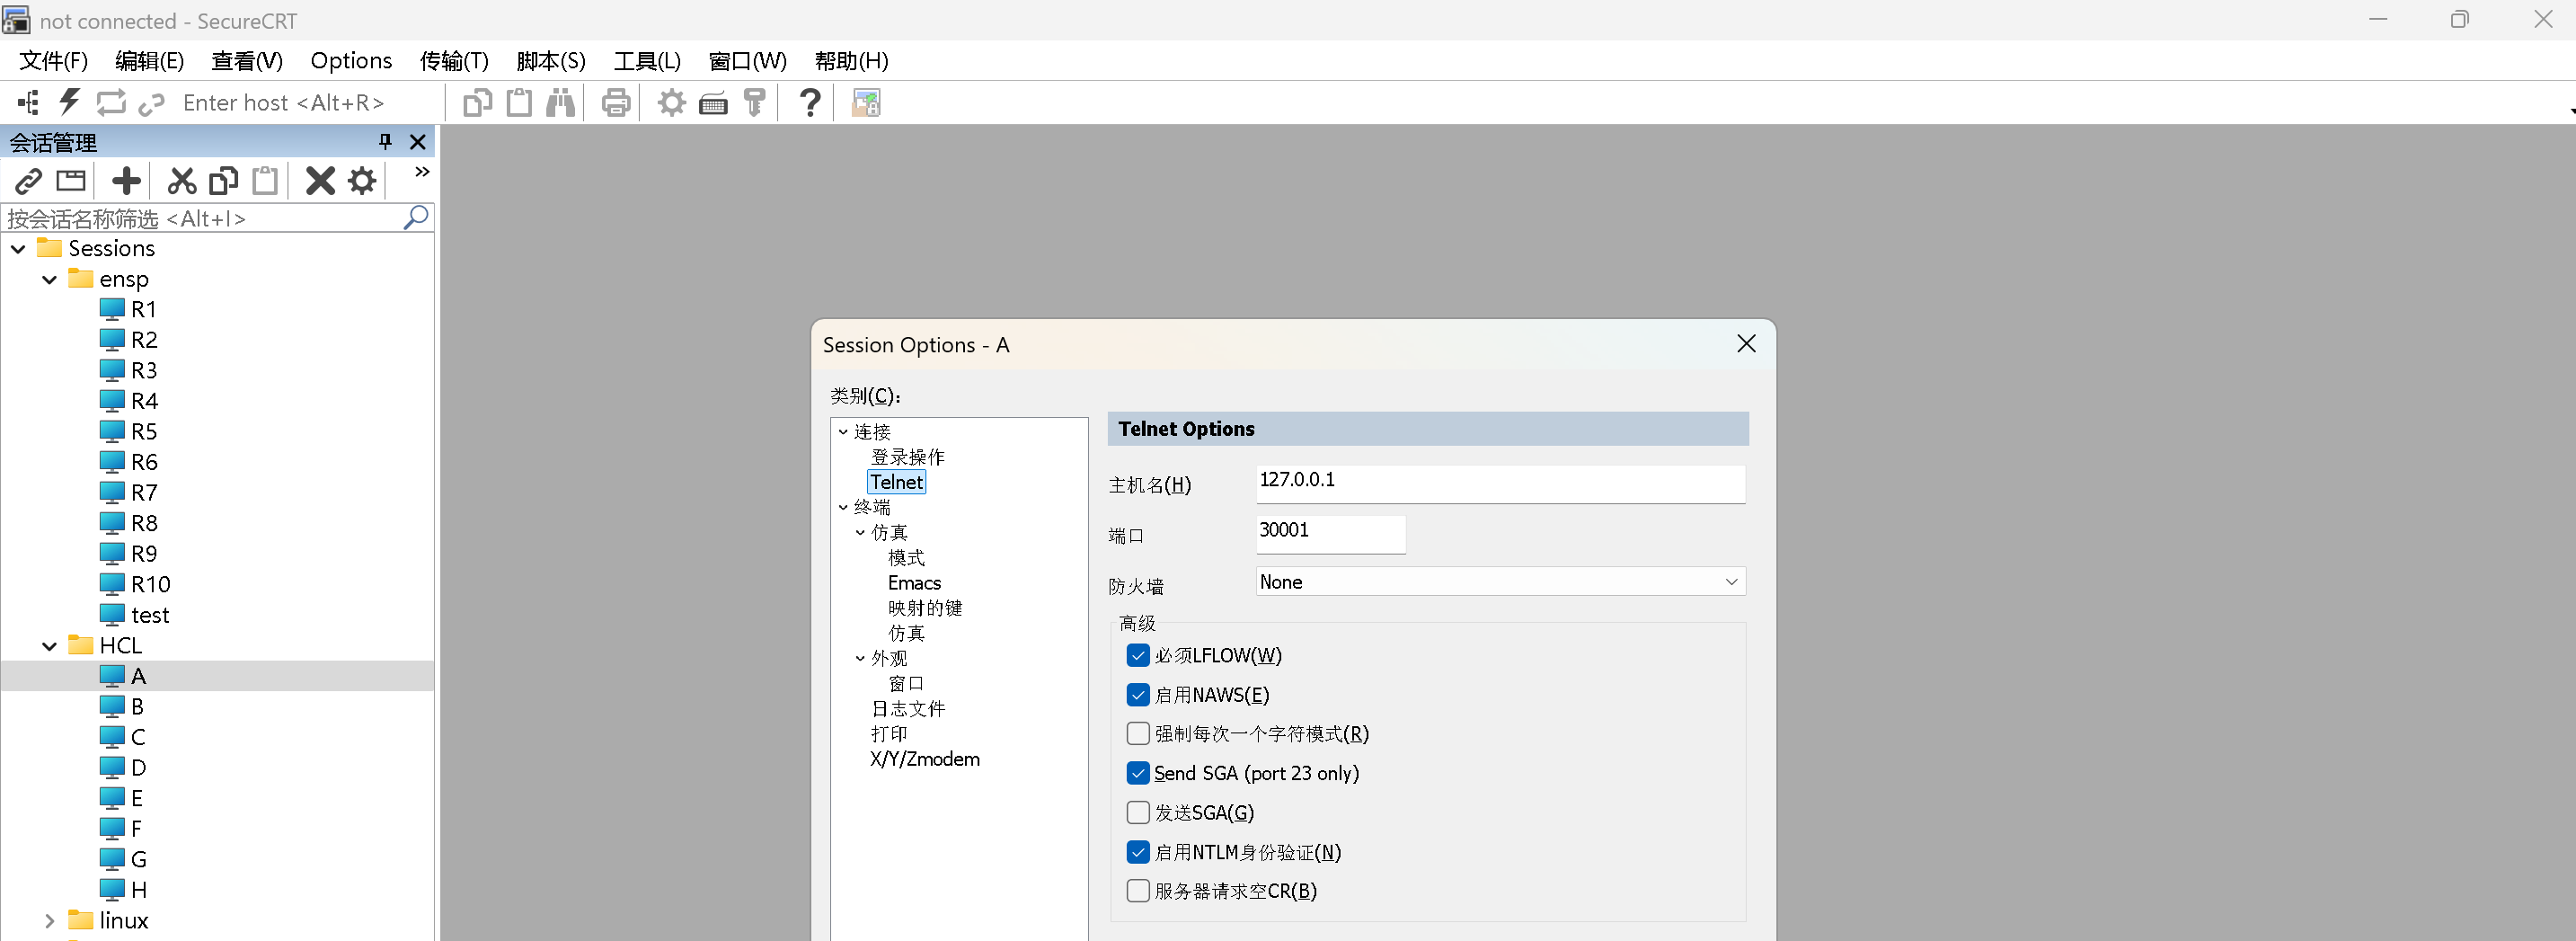The height and width of the screenshot is (941, 2576).
Task: Click the Session Manager toggle toolbar icon
Action: point(28,102)
